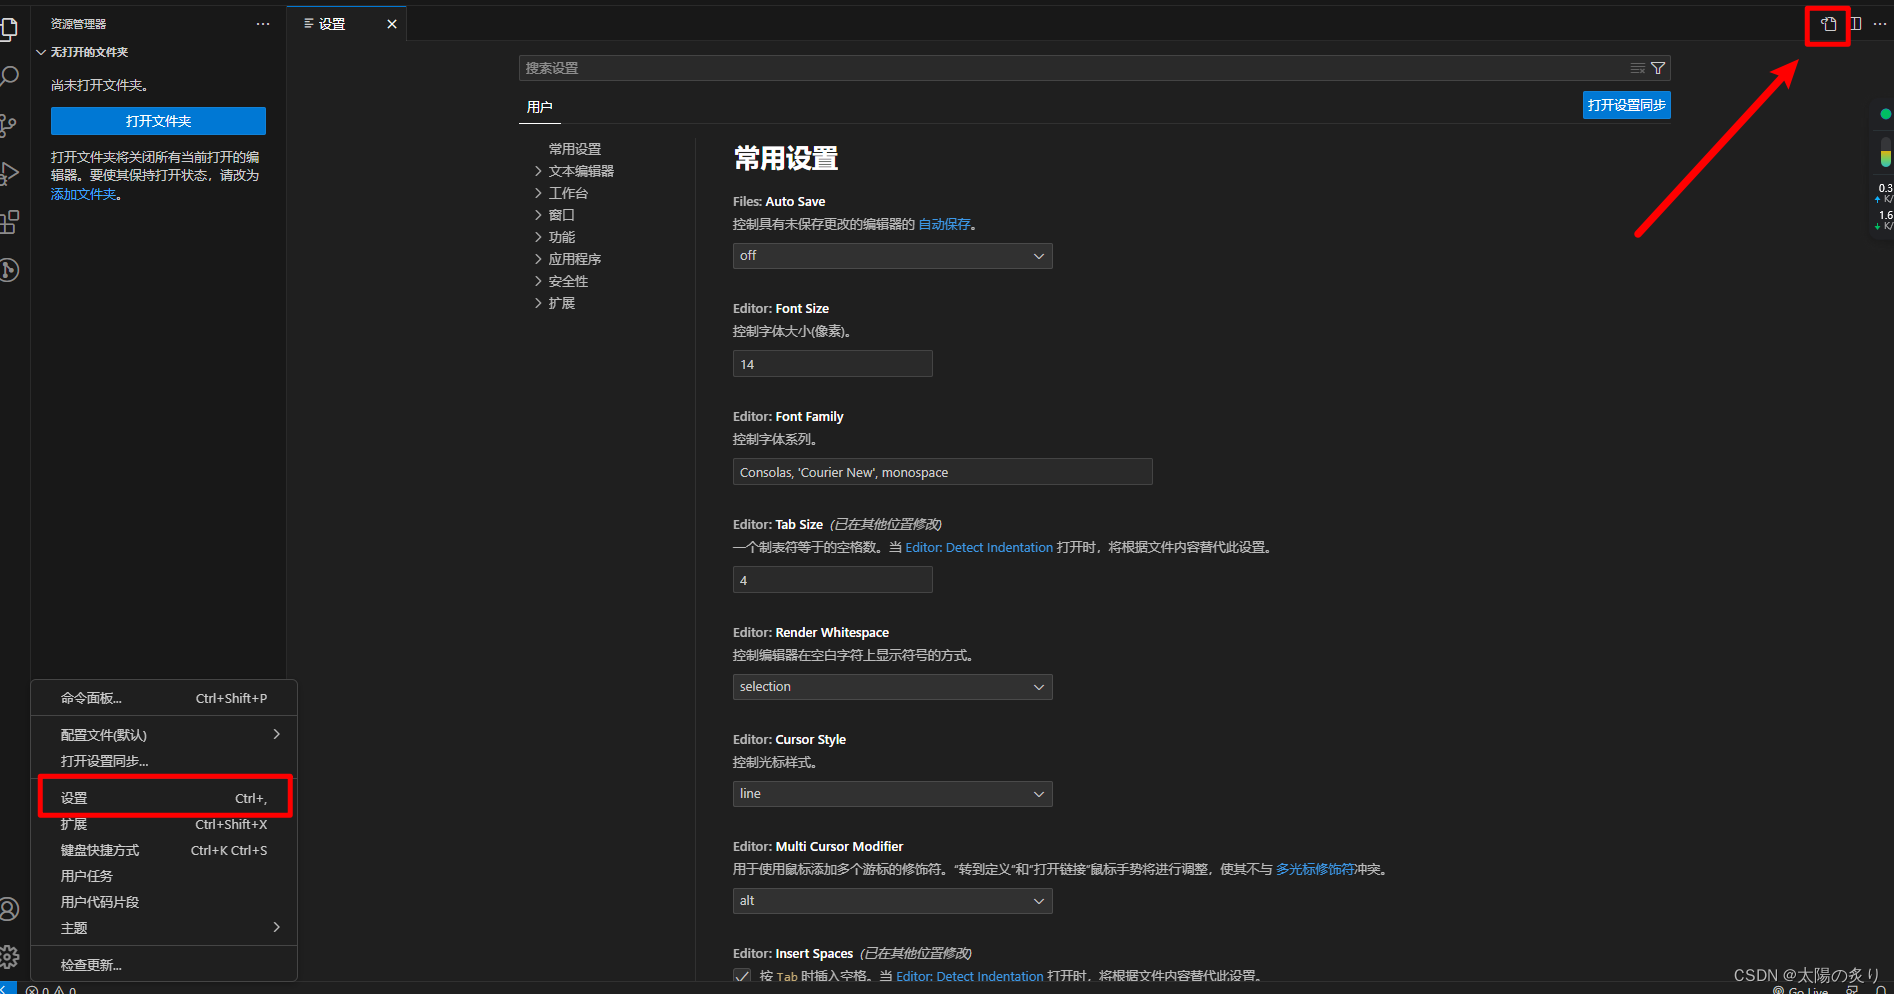Click the errors and warnings status item

click(x=52, y=990)
